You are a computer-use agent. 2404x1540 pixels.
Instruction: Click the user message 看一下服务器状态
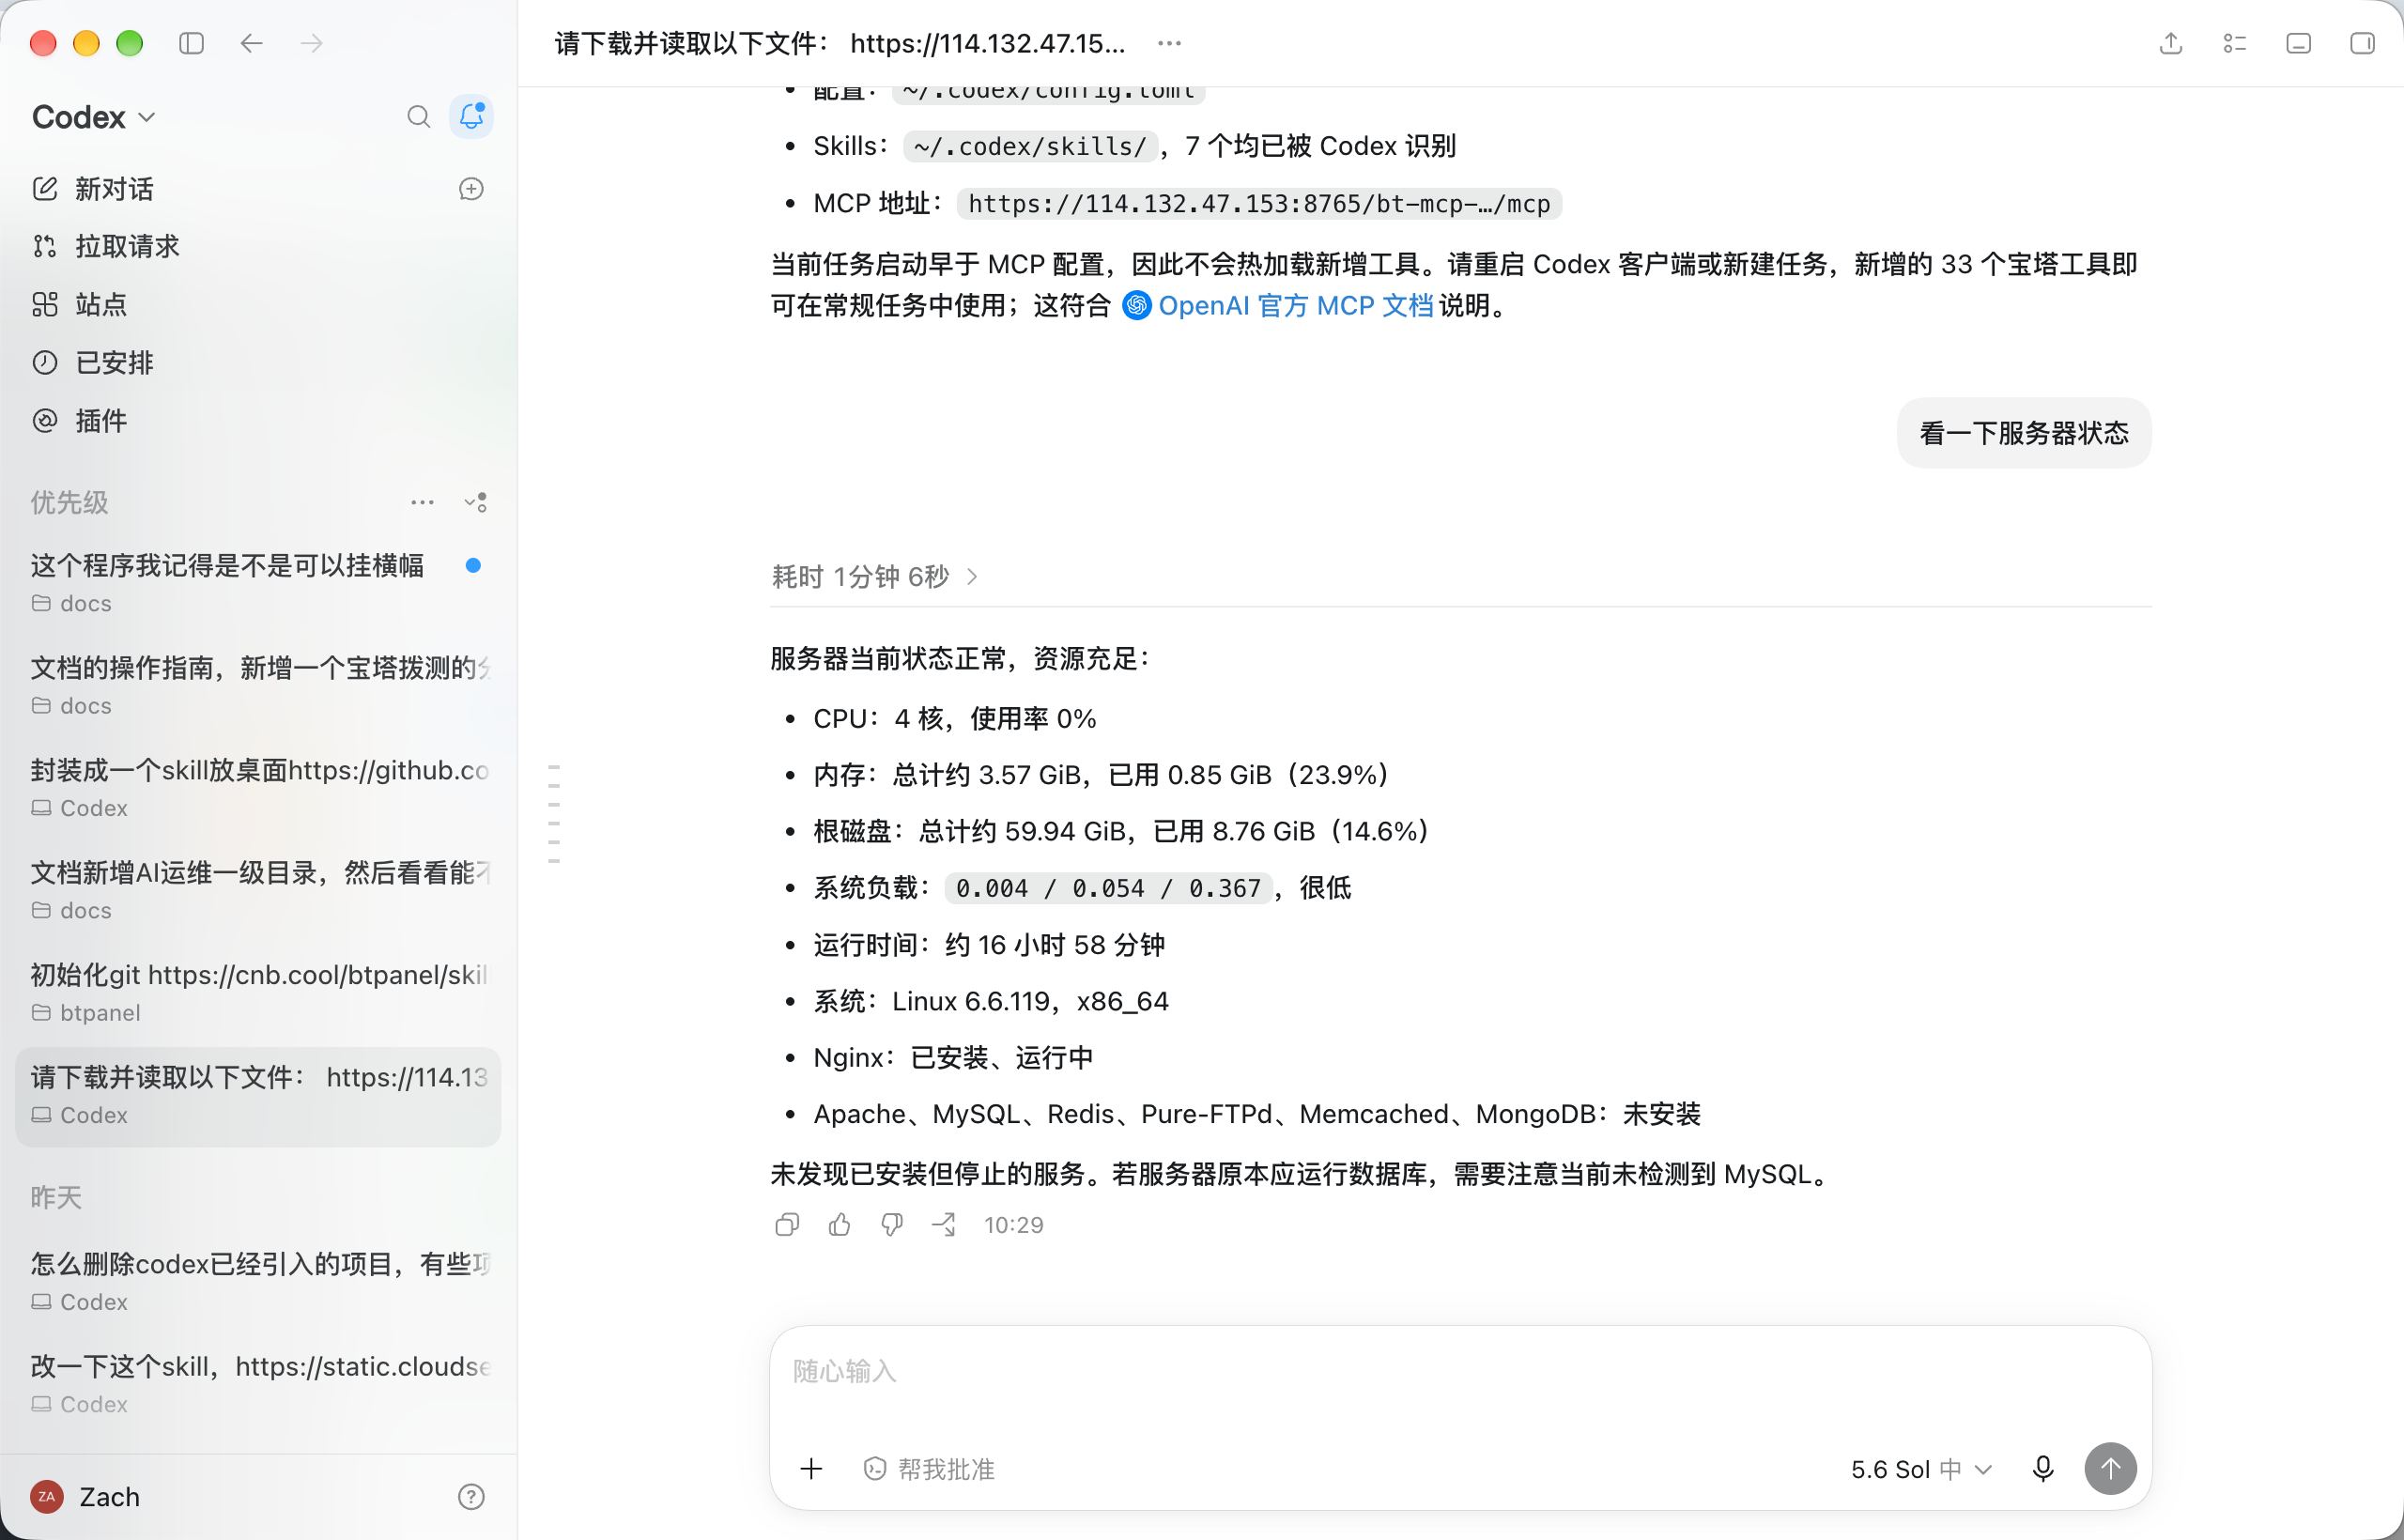pyautogui.click(x=2024, y=433)
